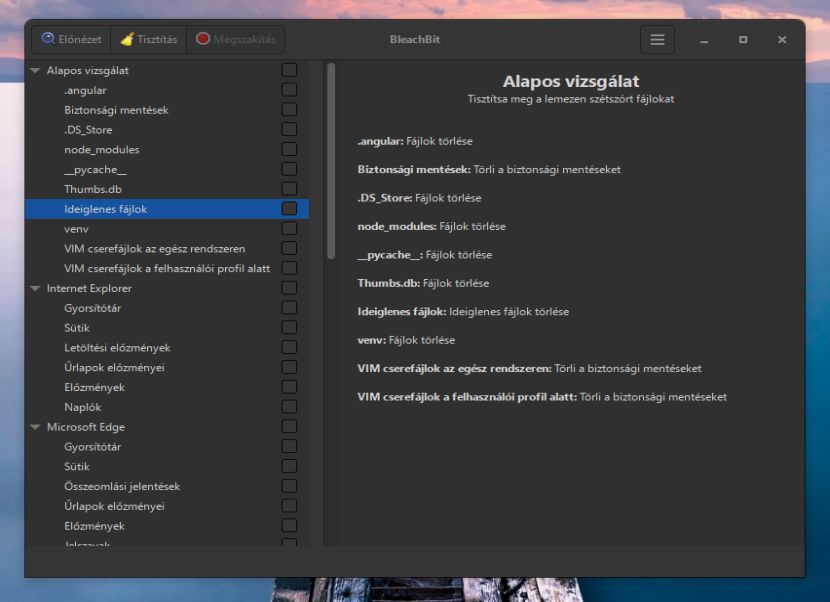The image size is (830, 602).
Task: Close the BleachBit window
Action: coord(782,40)
